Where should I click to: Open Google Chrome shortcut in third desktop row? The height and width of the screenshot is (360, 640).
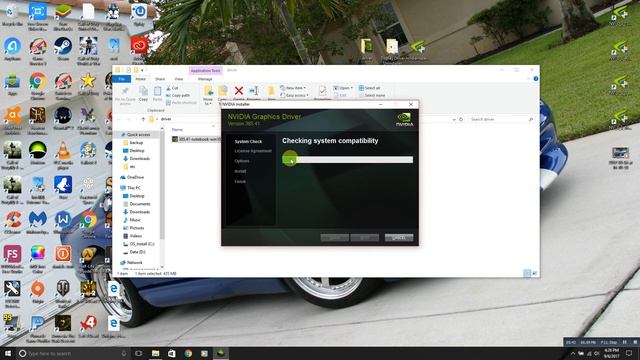point(38,82)
